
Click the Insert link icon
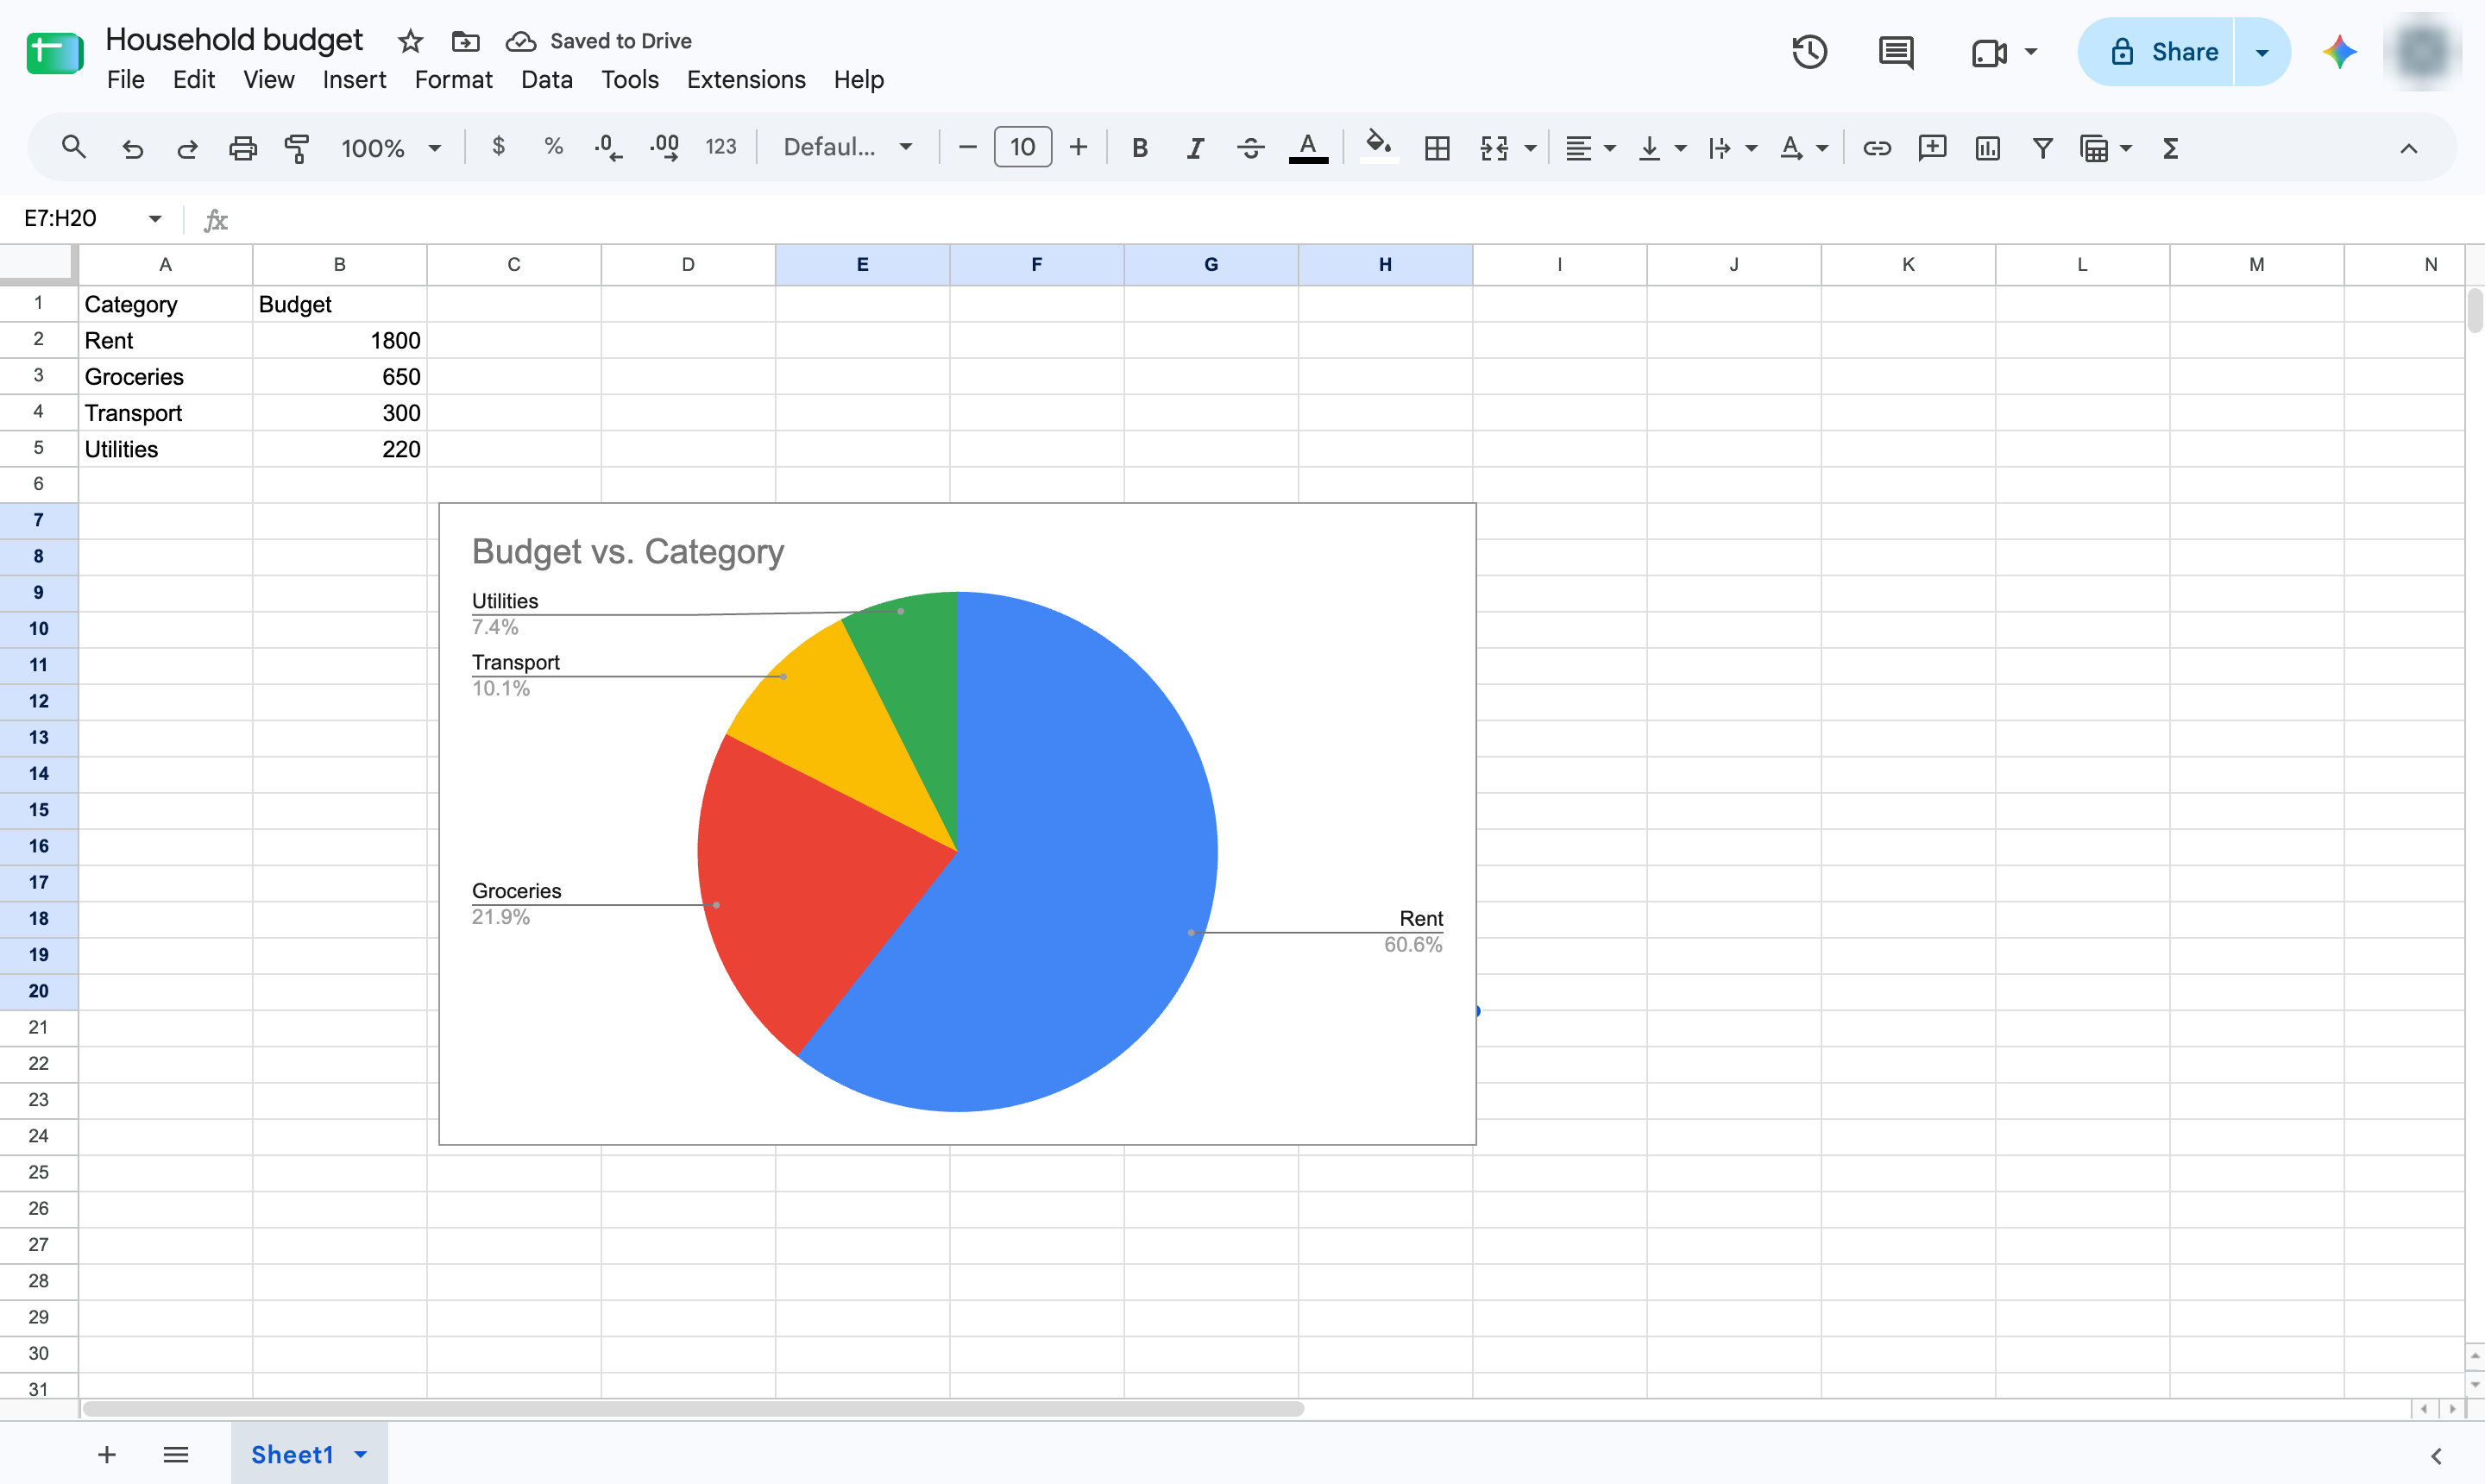coord(1876,148)
